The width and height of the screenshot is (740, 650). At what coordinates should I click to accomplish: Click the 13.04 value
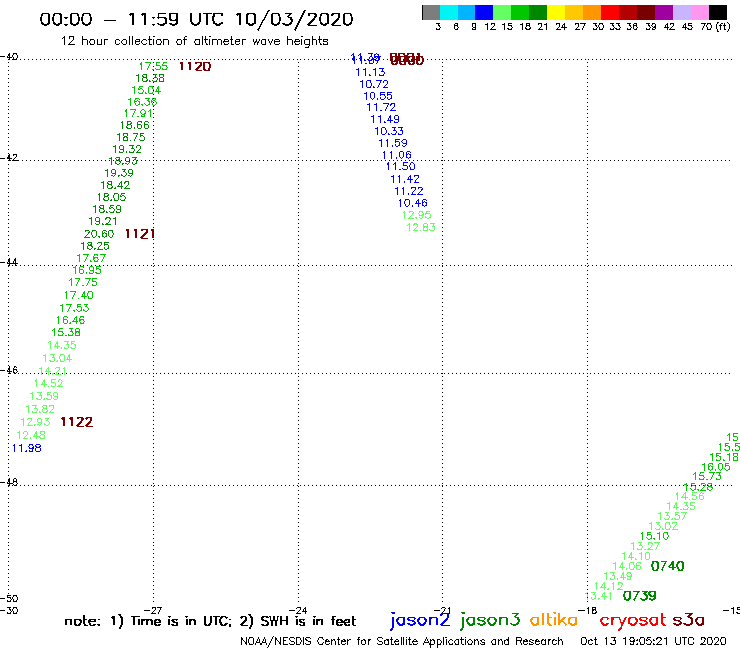57,358
